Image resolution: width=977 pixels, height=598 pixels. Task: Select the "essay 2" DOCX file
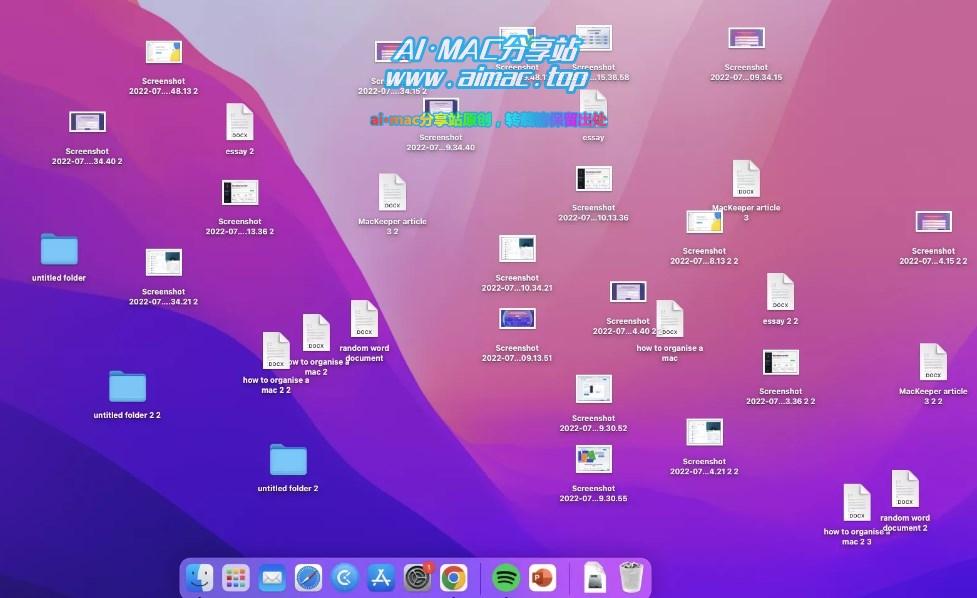pyautogui.click(x=240, y=122)
